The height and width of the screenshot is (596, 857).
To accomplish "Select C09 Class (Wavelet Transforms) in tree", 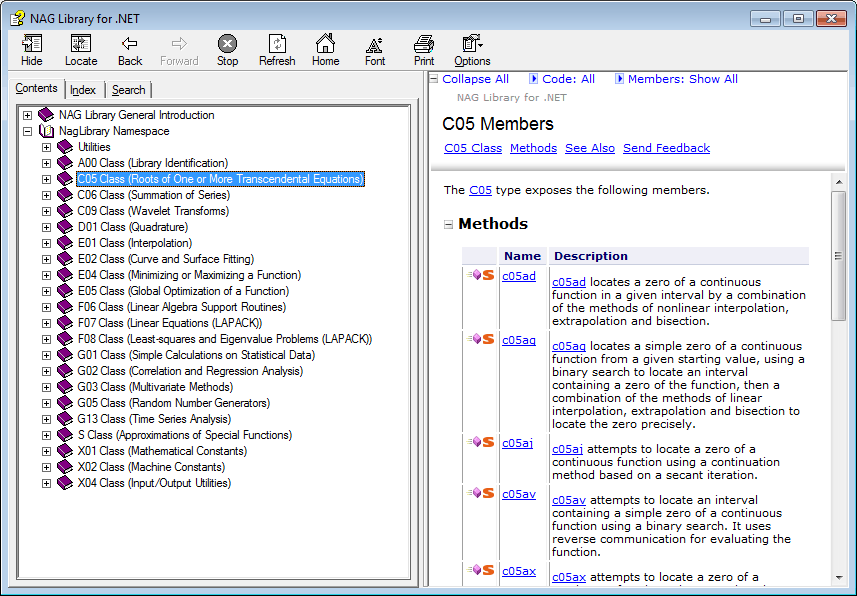I will point(153,211).
